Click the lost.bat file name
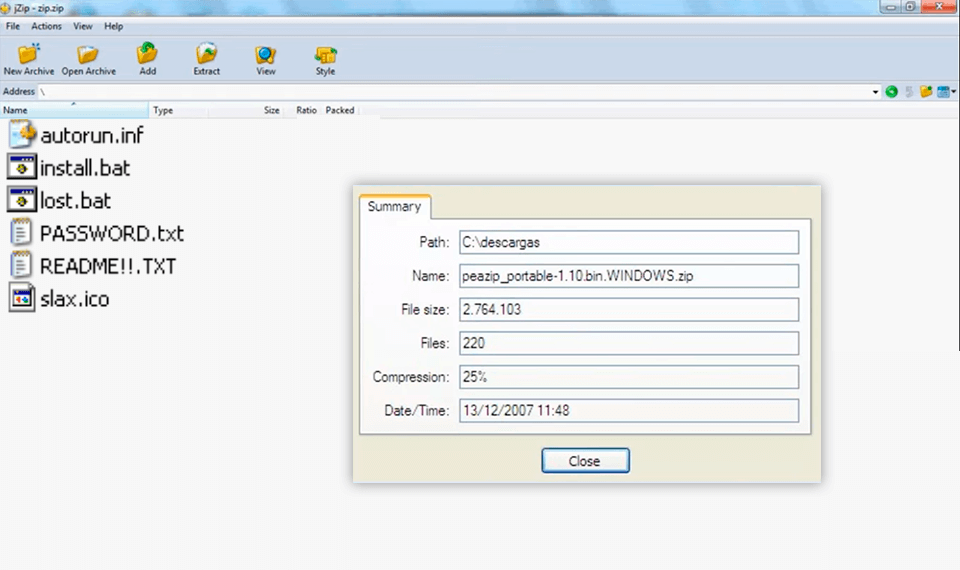The image size is (960, 570). point(75,201)
